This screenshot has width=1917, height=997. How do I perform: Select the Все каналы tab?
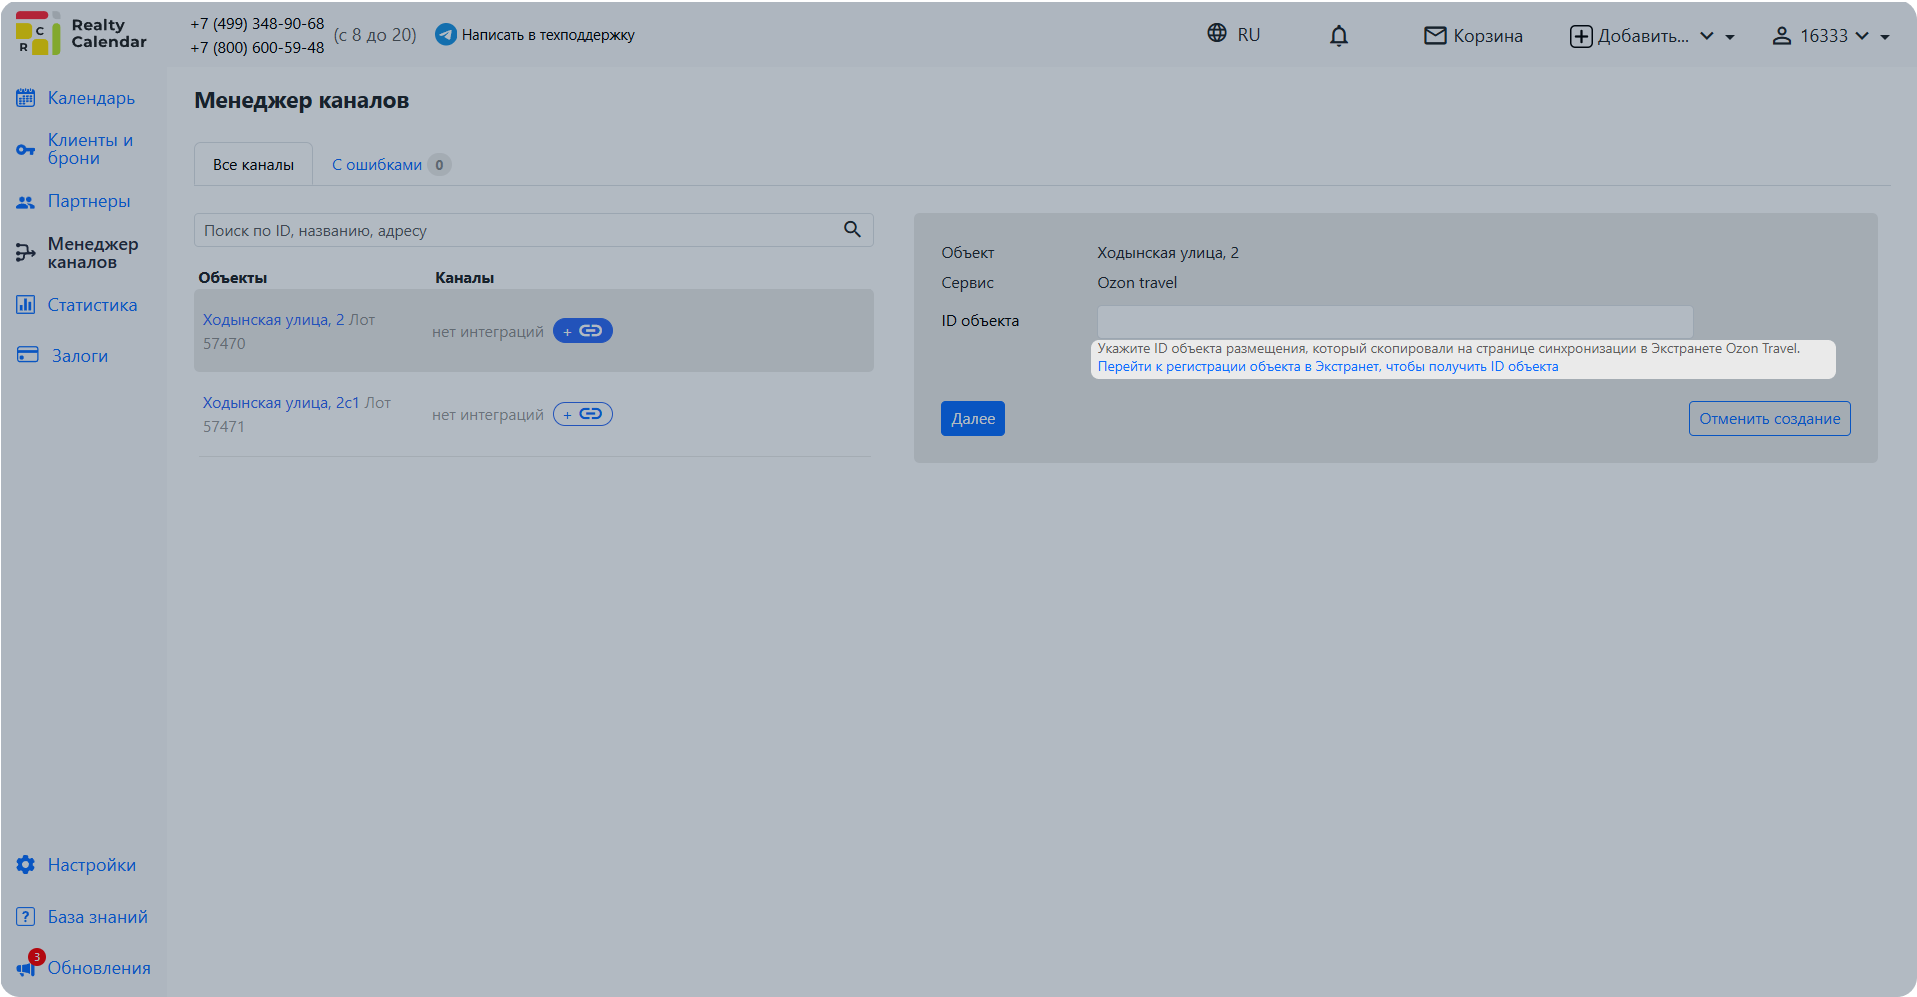click(x=253, y=165)
